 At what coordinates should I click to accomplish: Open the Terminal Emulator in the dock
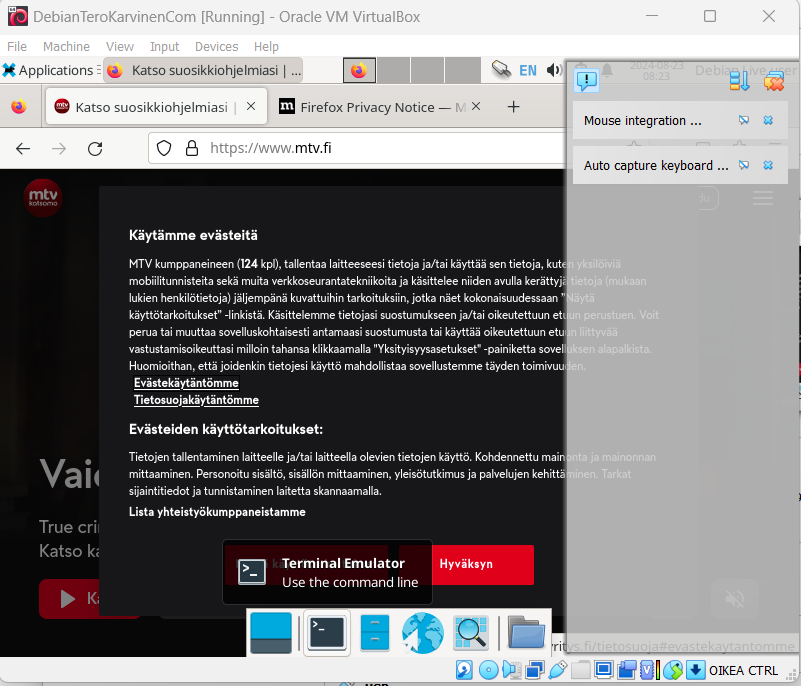(327, 633)
